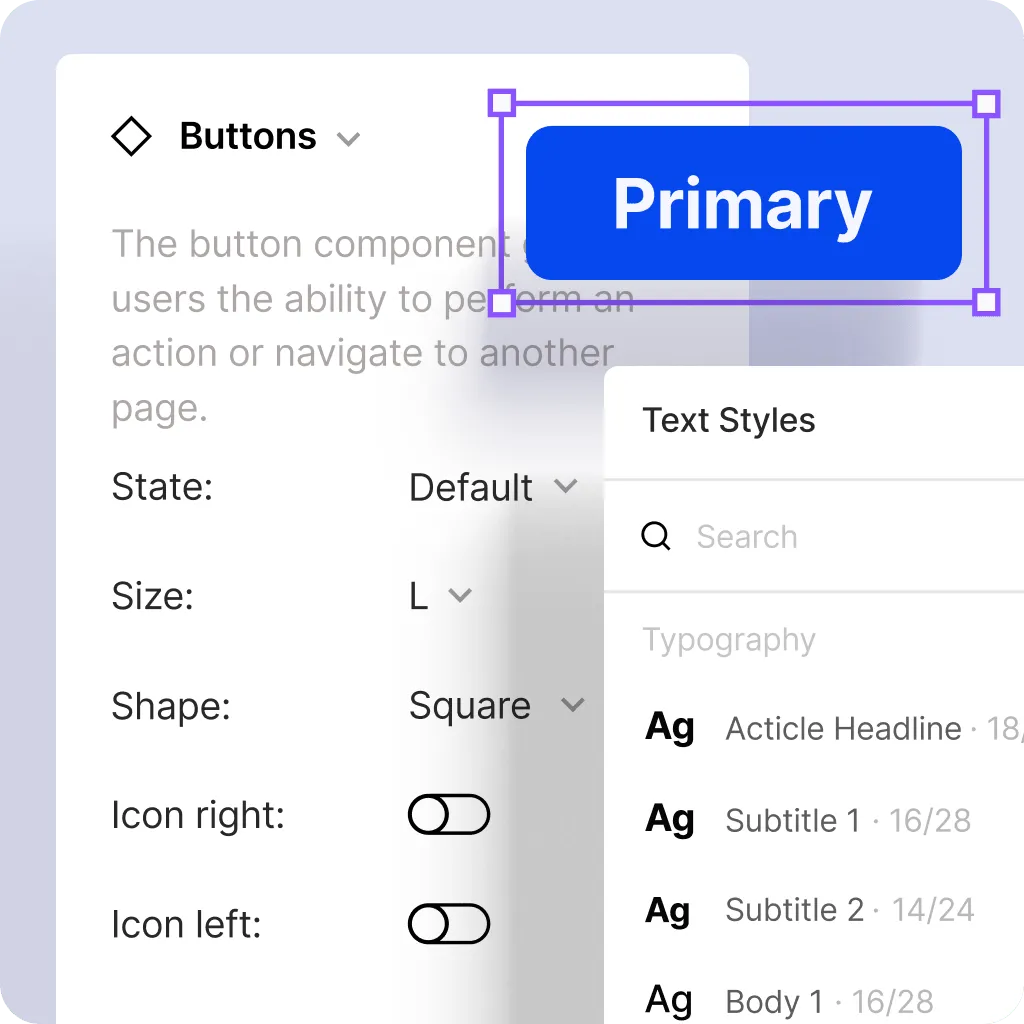Screen dimensions: 1024x1024
Task: Click the top-right selection handle of Primary
Action: tap(986, 102)
